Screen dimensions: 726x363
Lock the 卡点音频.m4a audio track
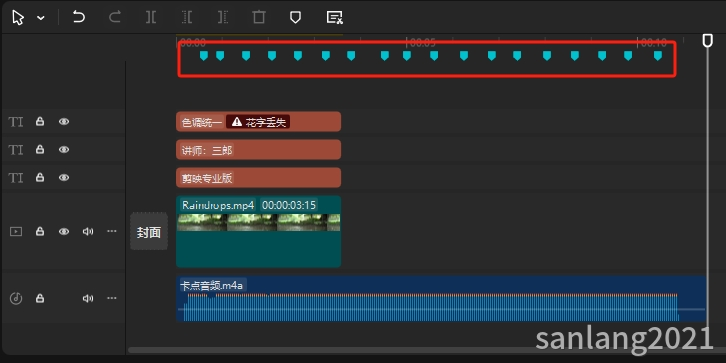click(x=40, y=298)
